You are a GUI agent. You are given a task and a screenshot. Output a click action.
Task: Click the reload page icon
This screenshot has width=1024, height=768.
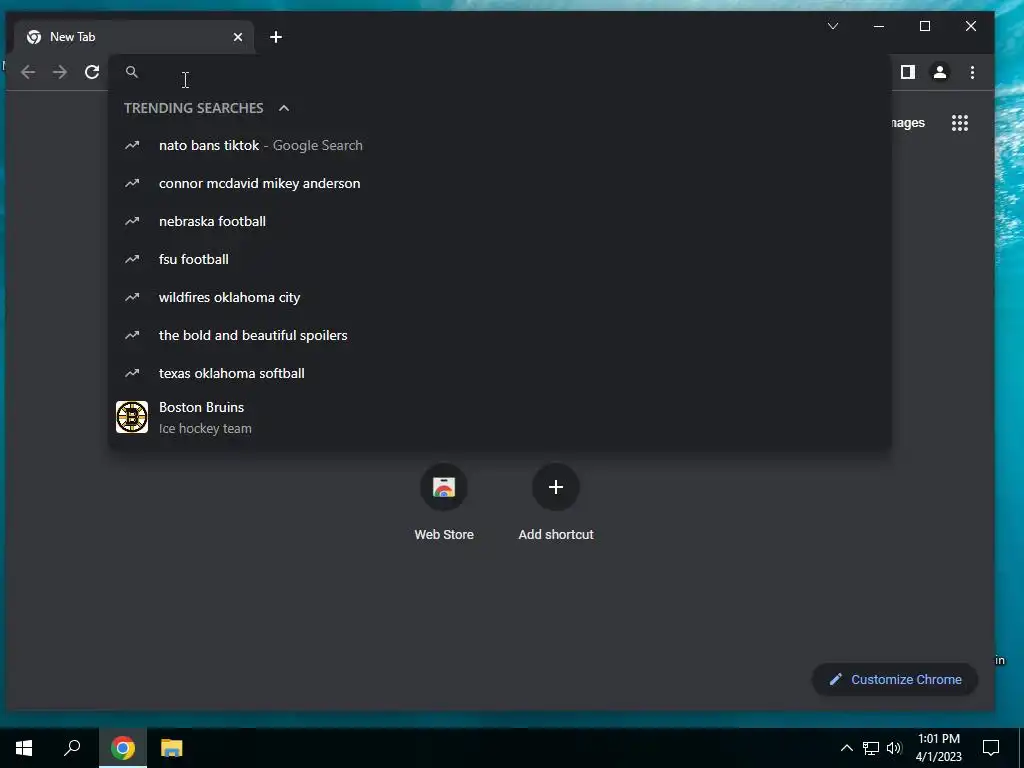point(92,72)
